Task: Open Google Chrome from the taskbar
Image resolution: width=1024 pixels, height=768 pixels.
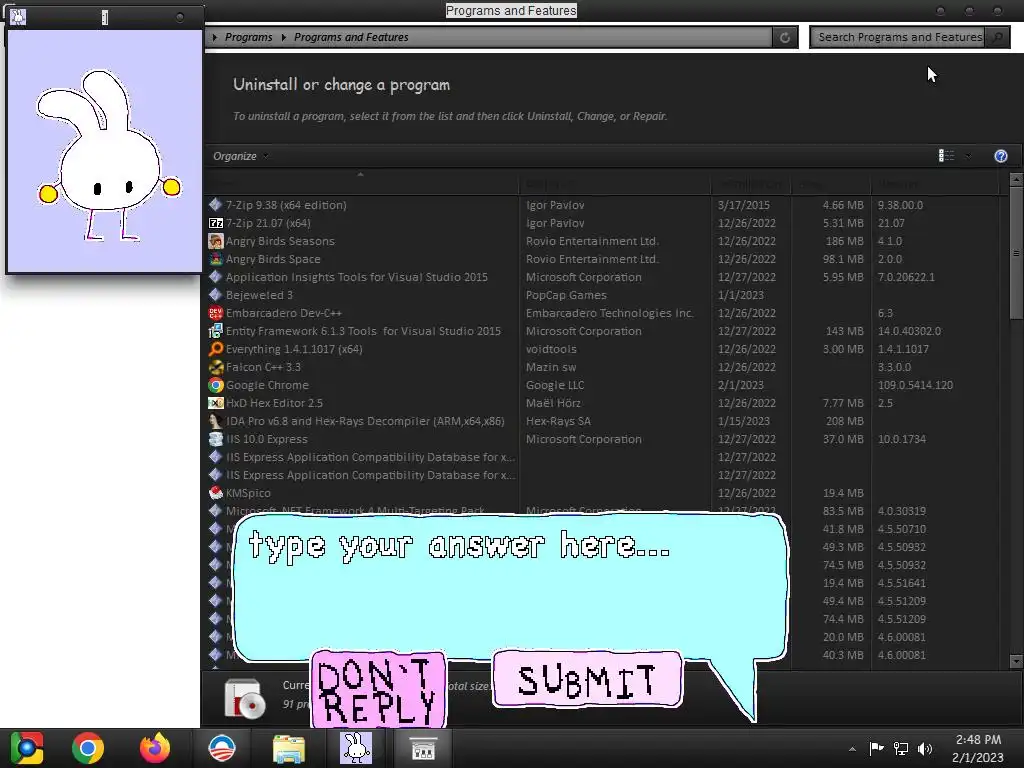Action: [88, 748]
